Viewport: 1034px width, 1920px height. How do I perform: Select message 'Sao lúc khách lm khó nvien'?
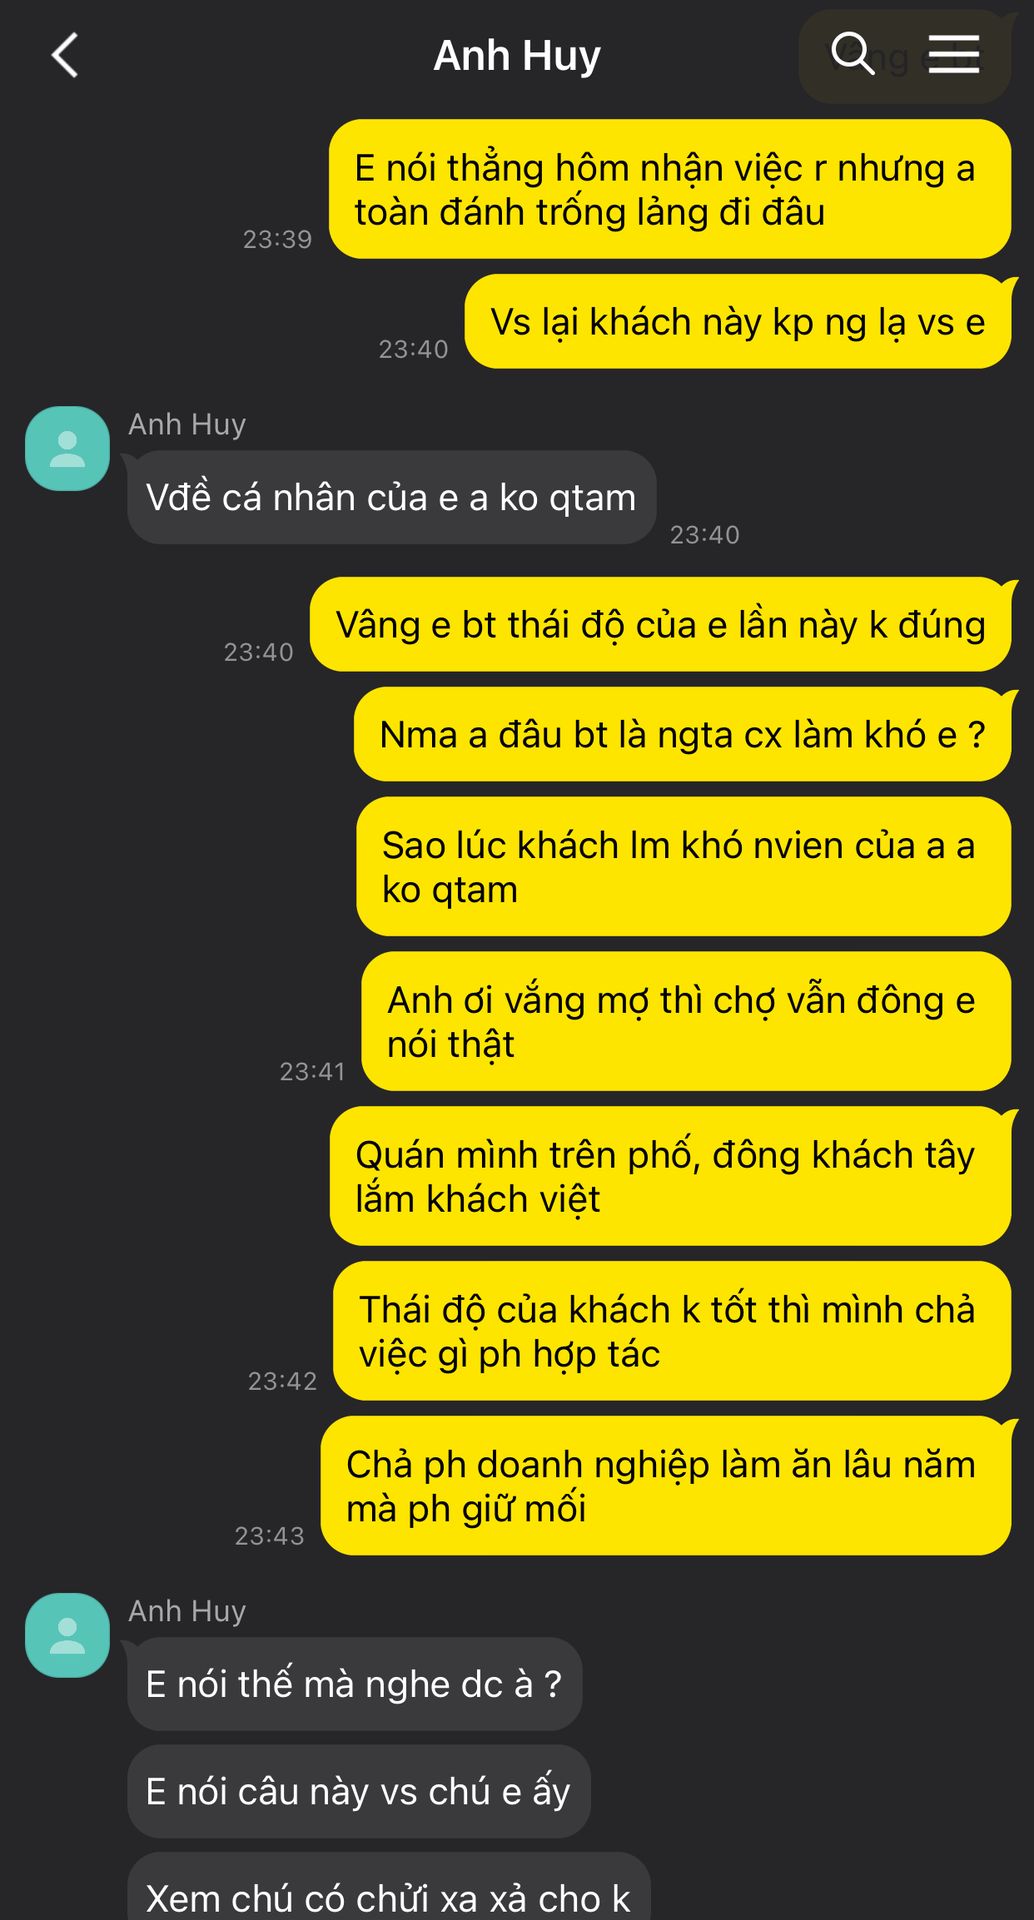click(683, 867)
